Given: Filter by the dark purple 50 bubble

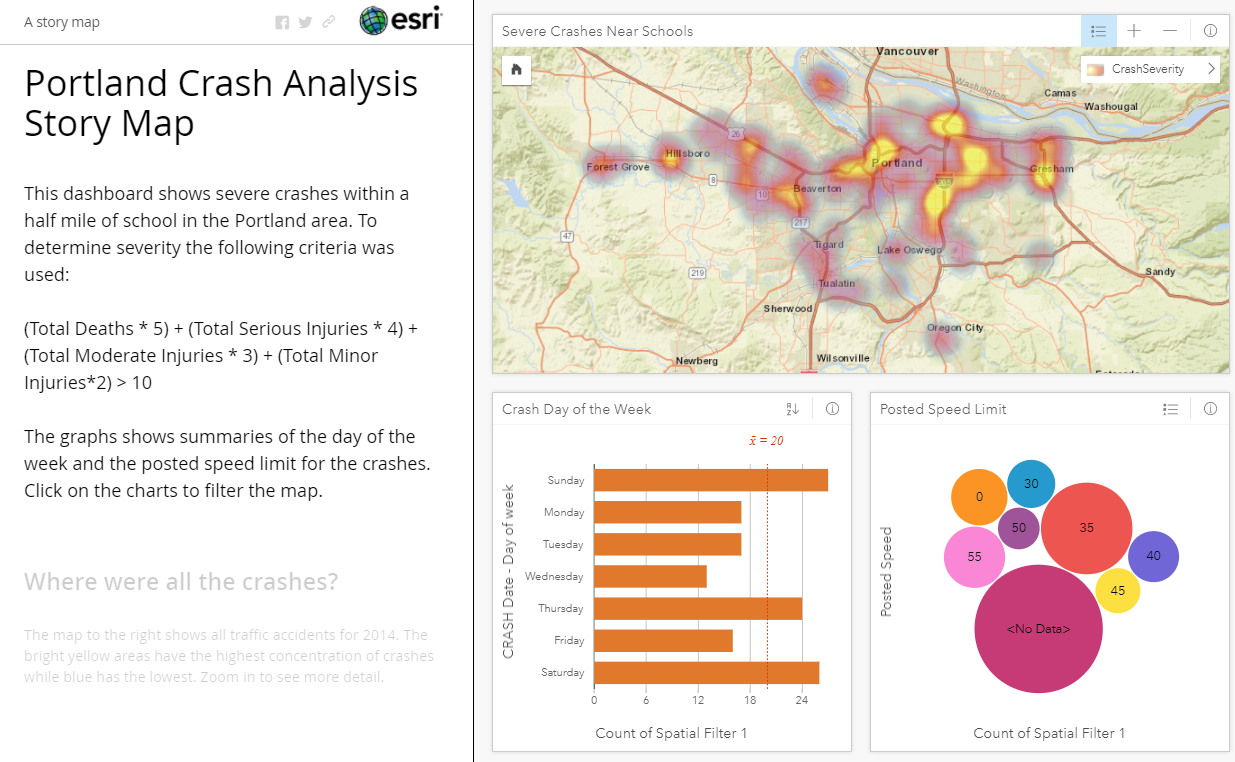Looking at the screenshot, I should 1019,527.
